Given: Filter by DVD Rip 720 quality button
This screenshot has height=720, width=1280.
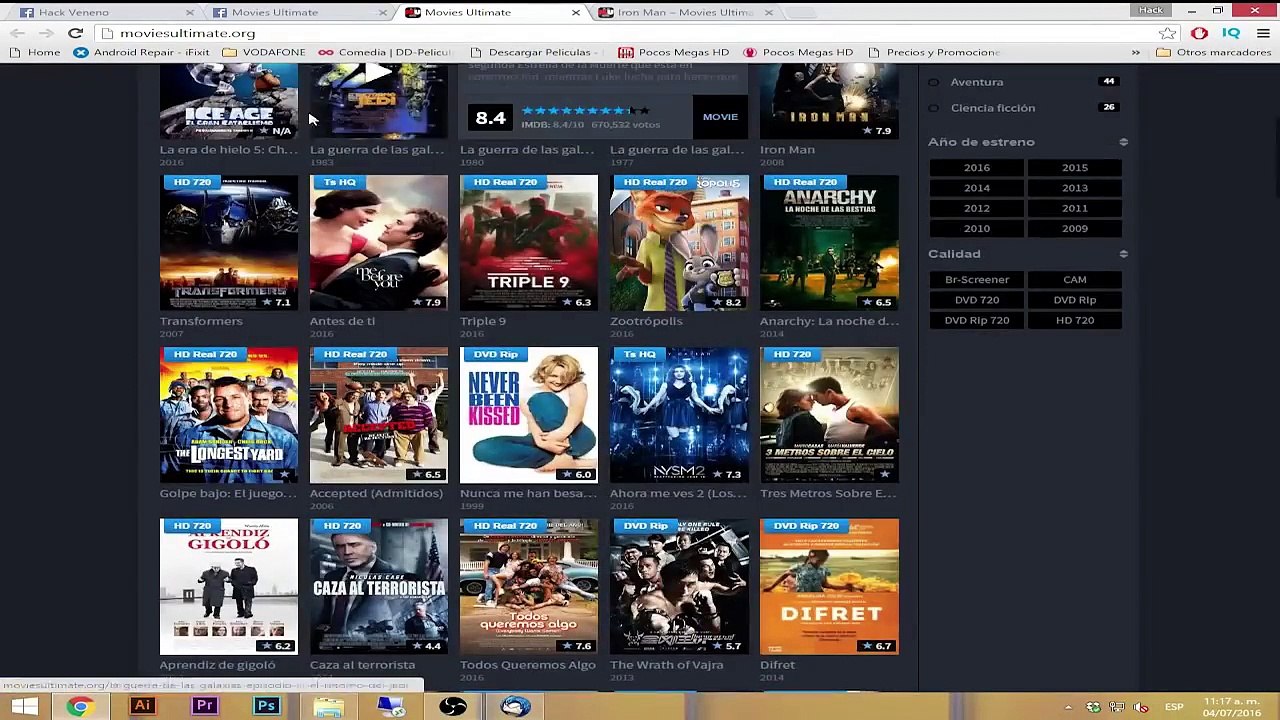Looking at the screenshot, I should 977,320.
